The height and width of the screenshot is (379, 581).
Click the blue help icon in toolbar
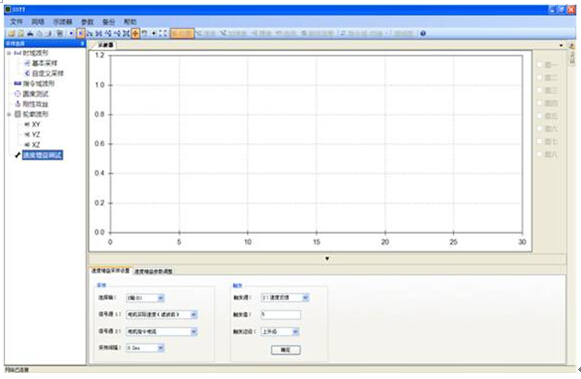point(423,33)
